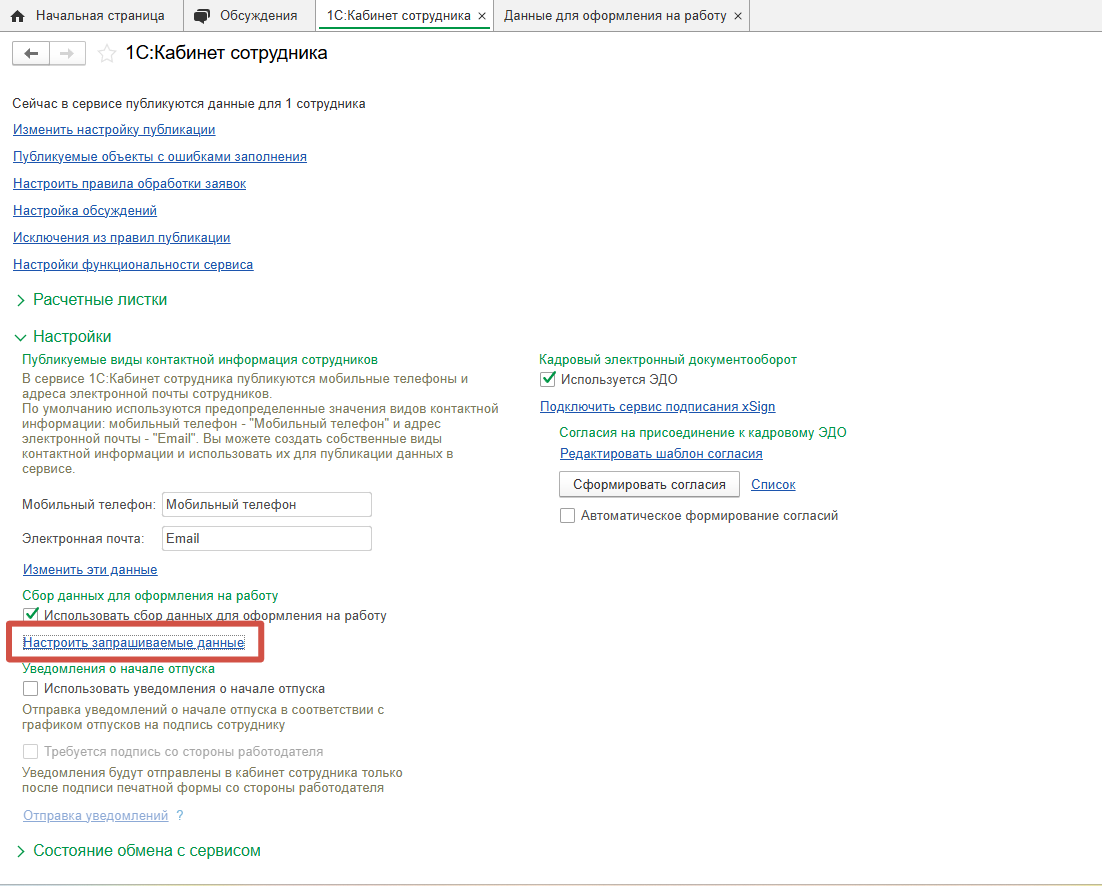Click the Мобильный телефон input field
The height and width of the screenshot is (886, 1102).
[x=266, y=505]
